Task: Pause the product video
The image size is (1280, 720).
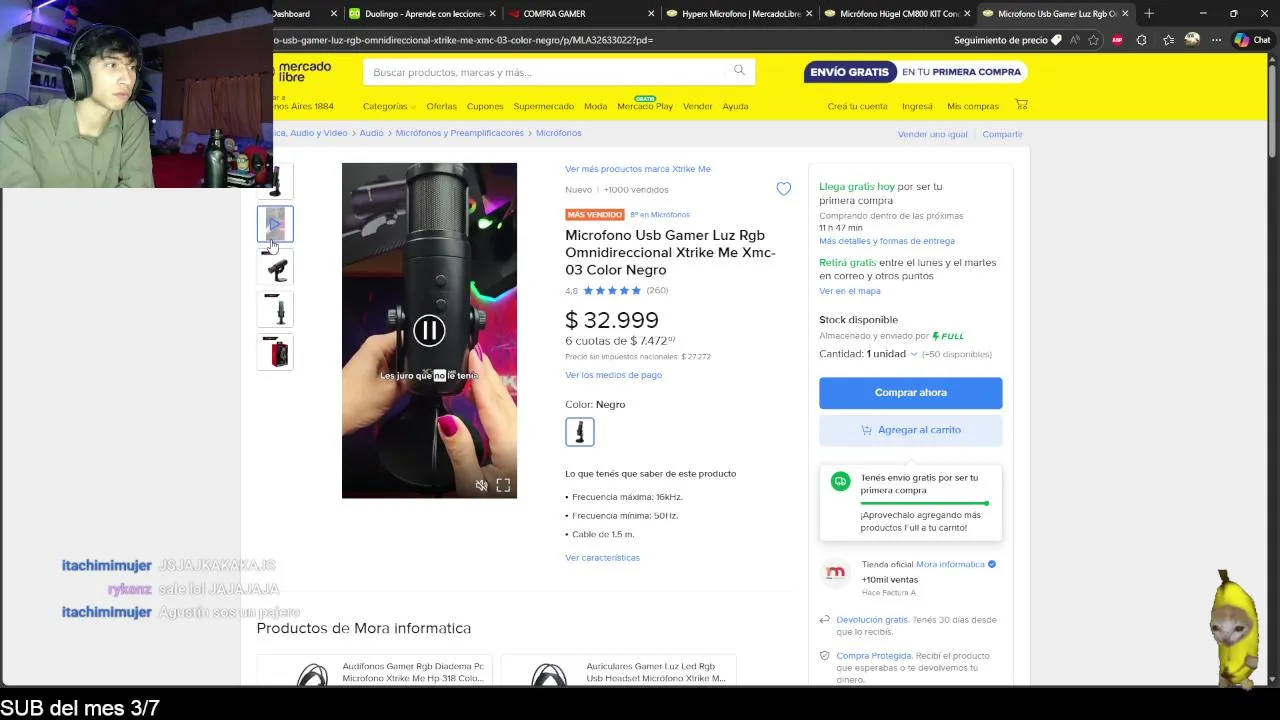Action: click(x=429, y=330)
